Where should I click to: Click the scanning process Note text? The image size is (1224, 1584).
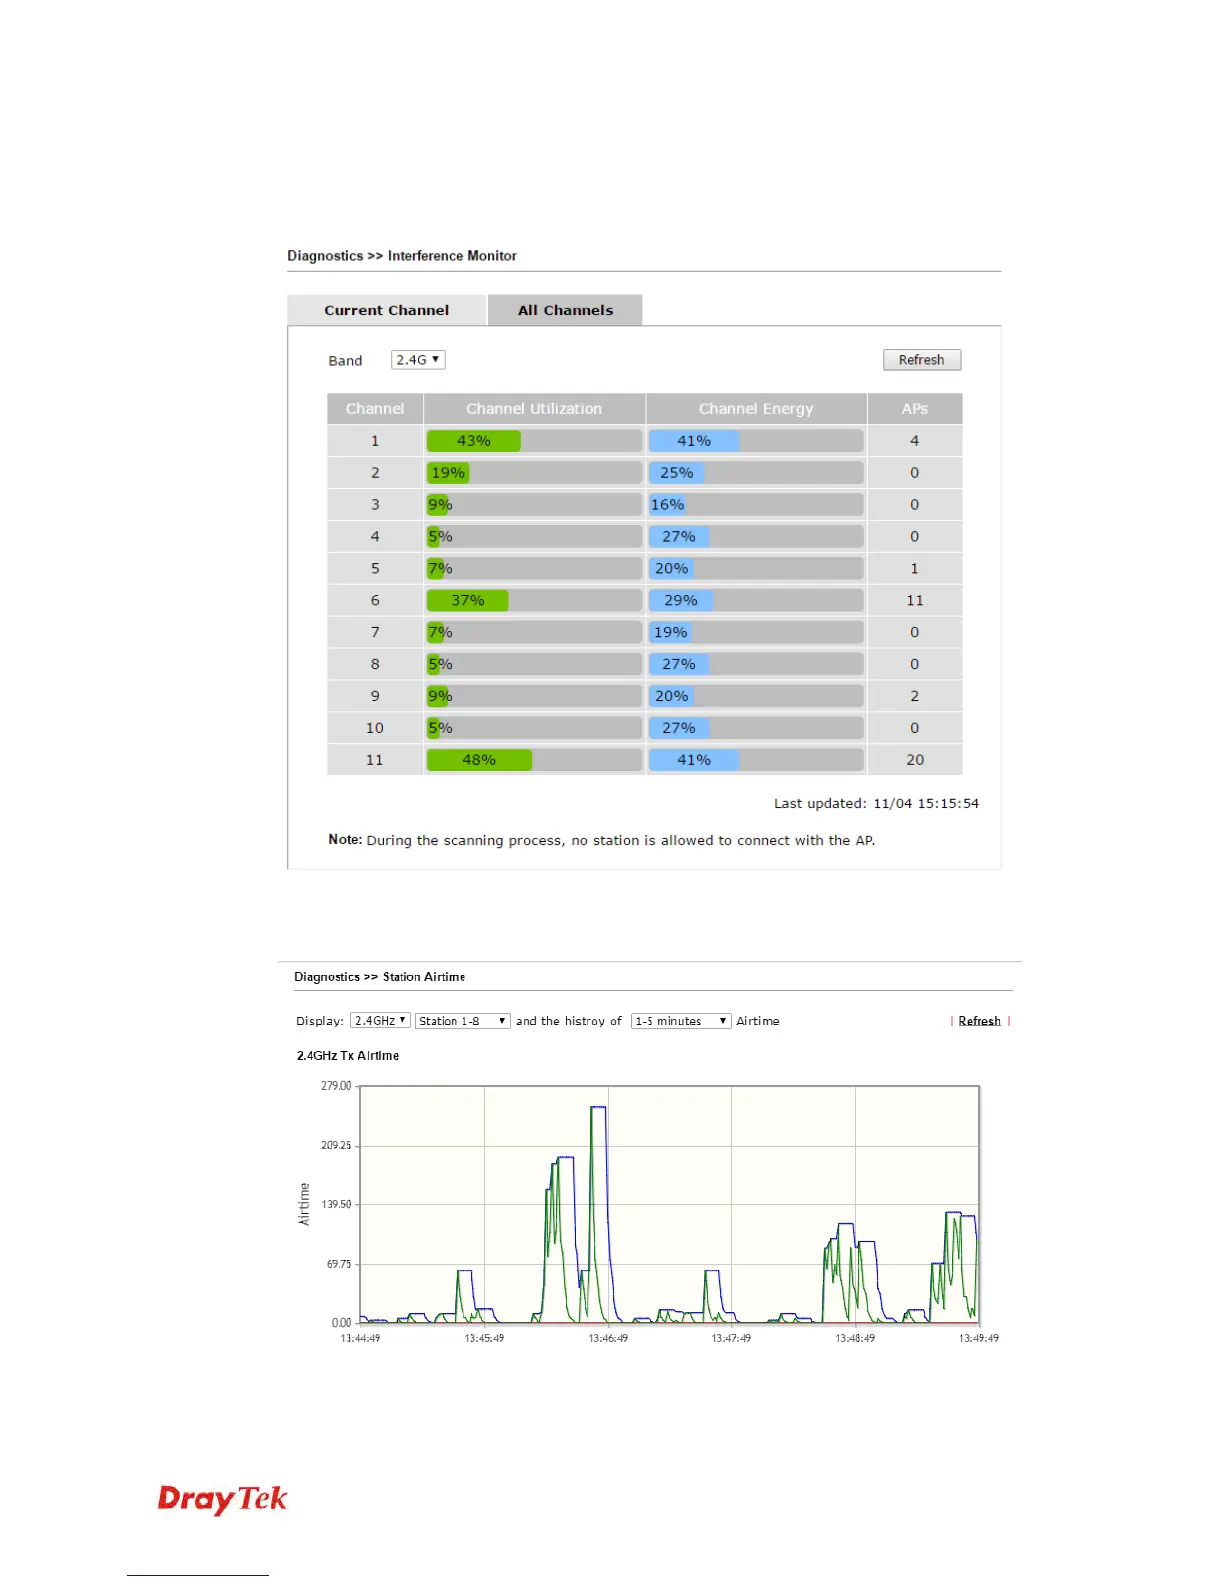pyautogui.click(x=602, y=840)
